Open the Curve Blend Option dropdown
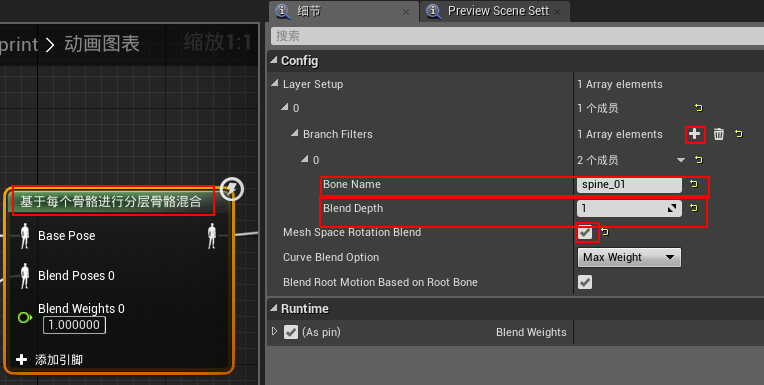Image resolution: width=764 pixels, height=385 pixels. coord(629,257)
